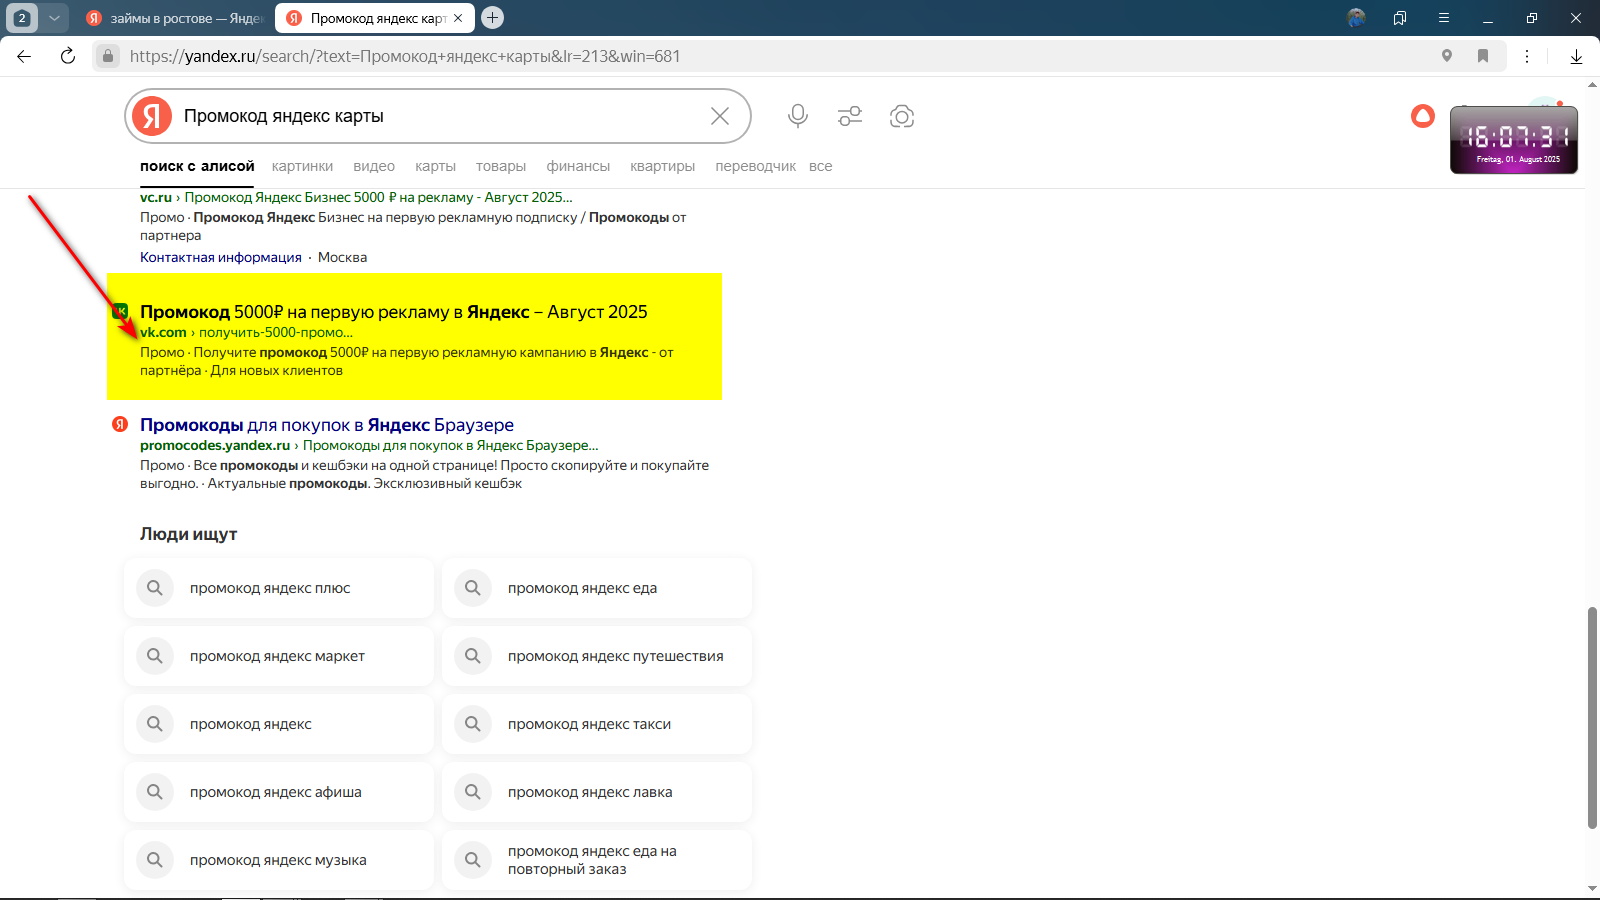The image size is (1600, 900).
Task: Open the three-dot page menu
Action: coord(1527,56)
